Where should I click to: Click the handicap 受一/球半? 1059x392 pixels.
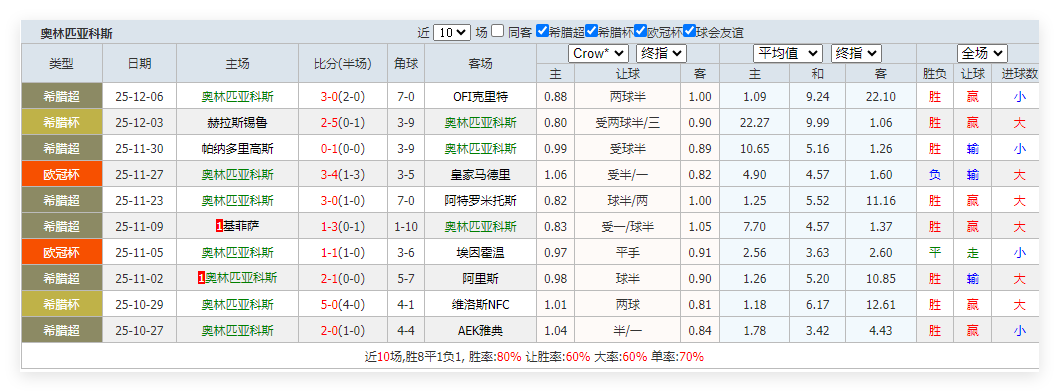coord(627,226)
